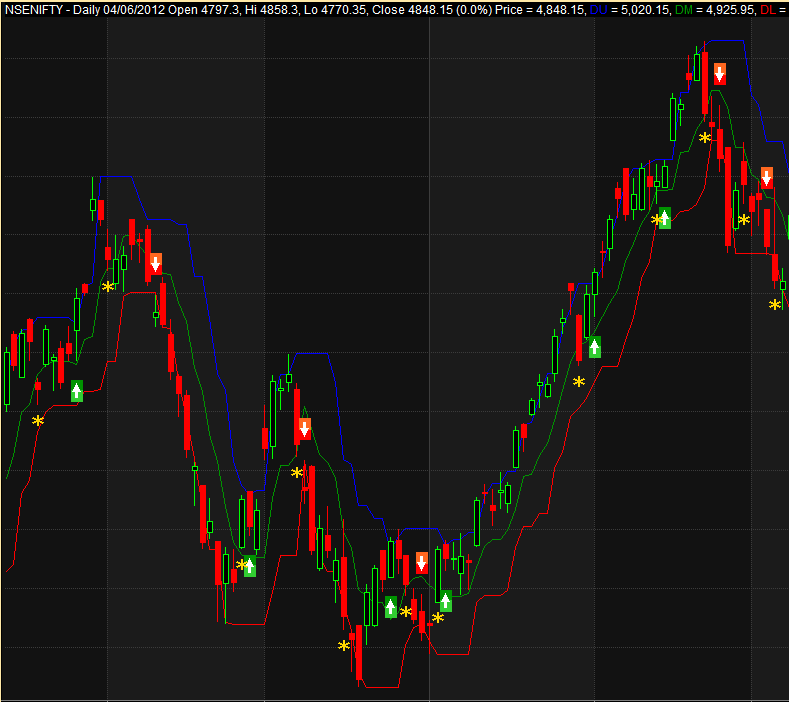Click the NSENIFTY symbol name in header
The image size is (789, 702).
37,9
